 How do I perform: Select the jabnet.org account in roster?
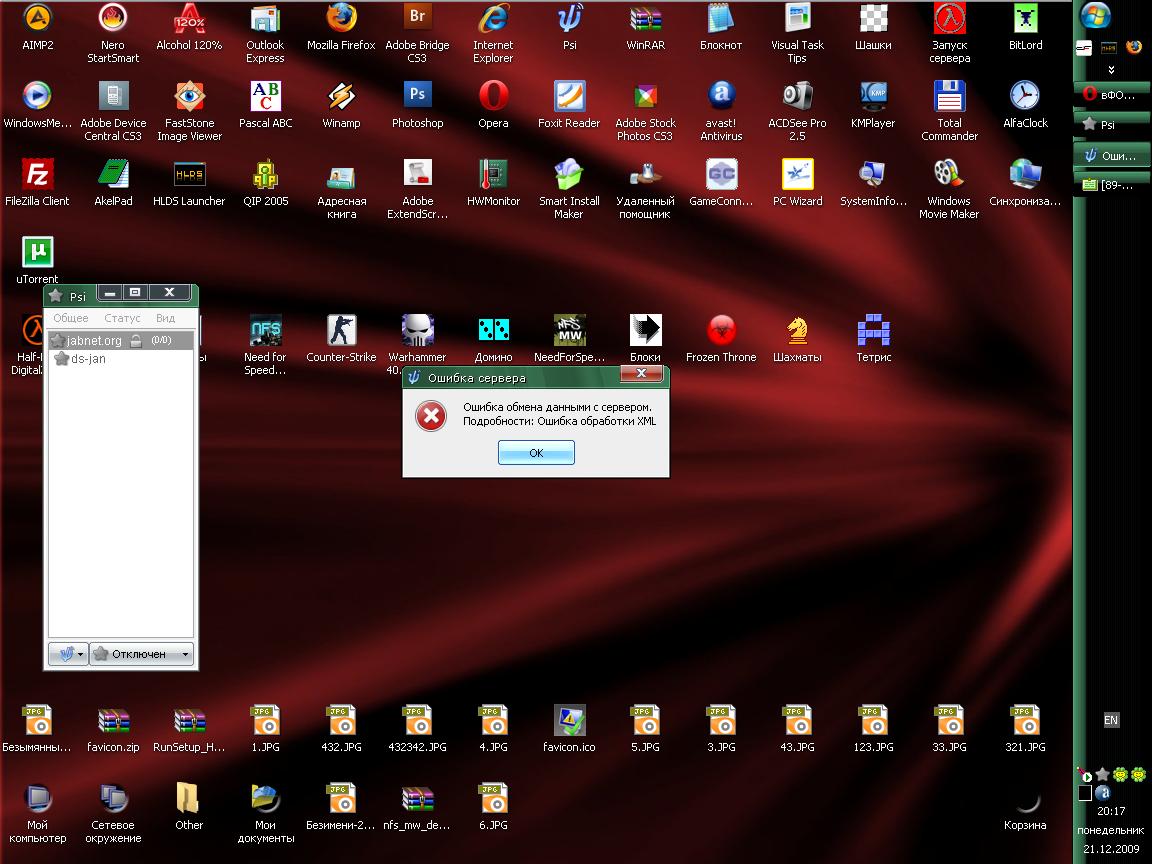pos(94,341)
